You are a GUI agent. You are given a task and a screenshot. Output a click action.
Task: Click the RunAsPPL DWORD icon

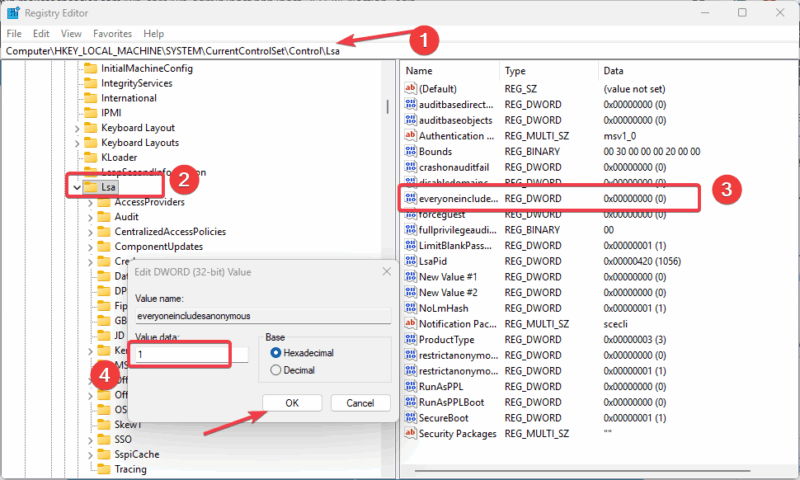(x=411, y=386)
